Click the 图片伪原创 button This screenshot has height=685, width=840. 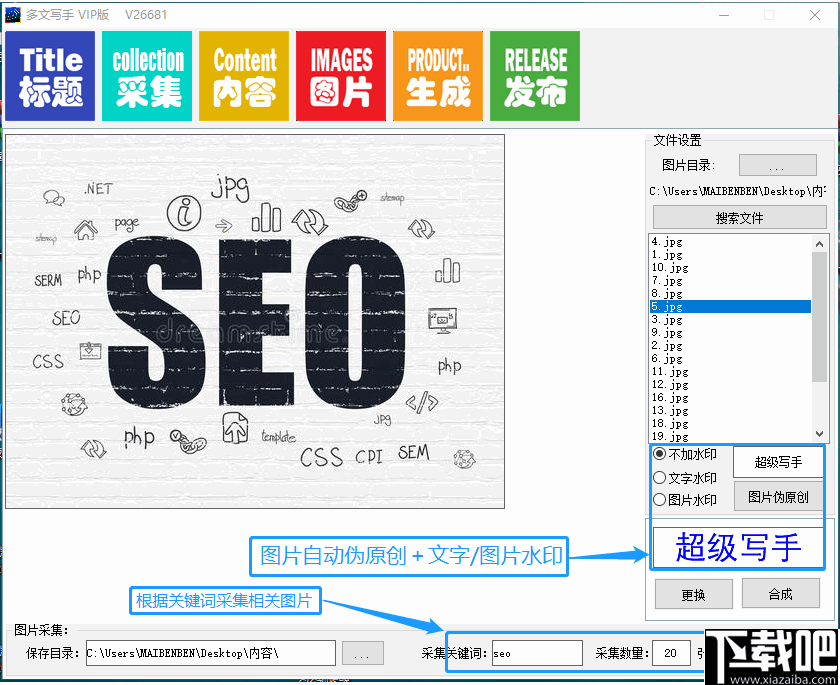pyautogui.click(x=778, y=497)
